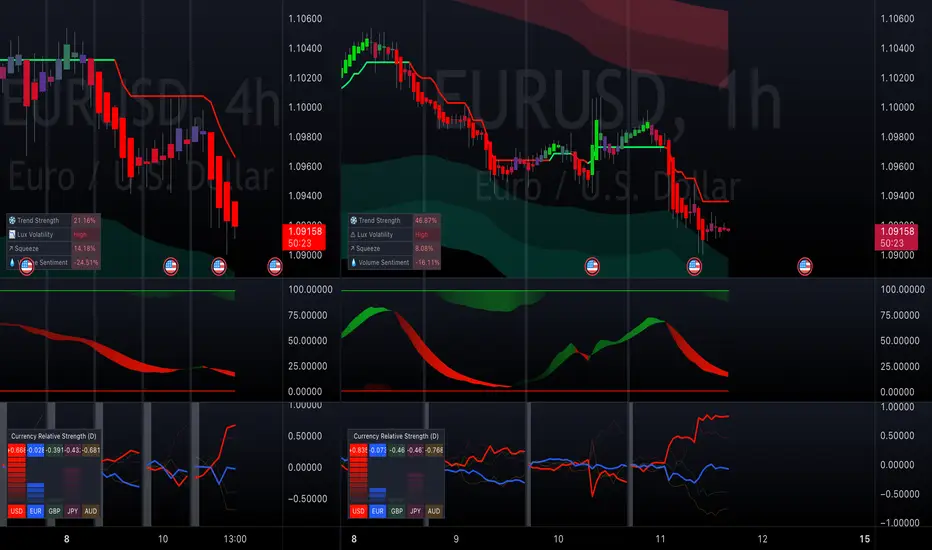Open US flag event just after 10 on 4h chart

coord(171,266)
